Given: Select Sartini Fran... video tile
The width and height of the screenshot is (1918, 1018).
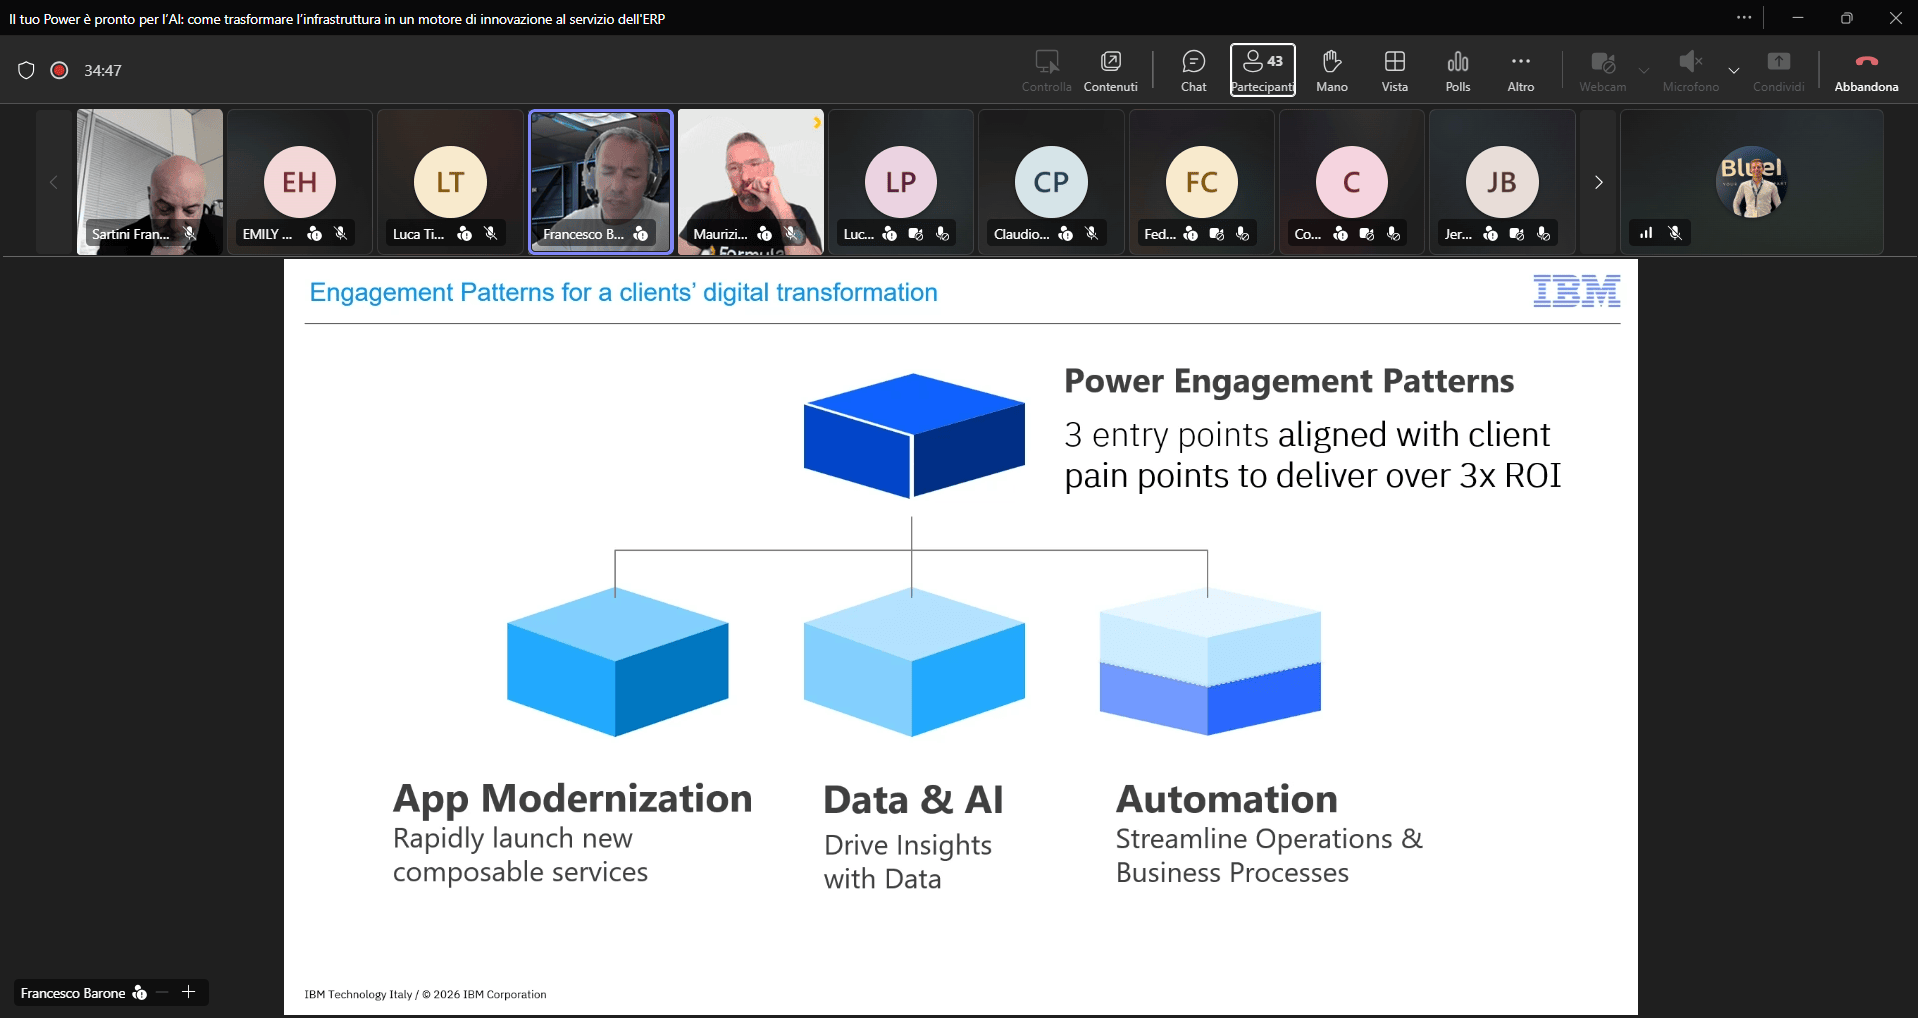Looking at the screenshot, I should pos(150,182).
